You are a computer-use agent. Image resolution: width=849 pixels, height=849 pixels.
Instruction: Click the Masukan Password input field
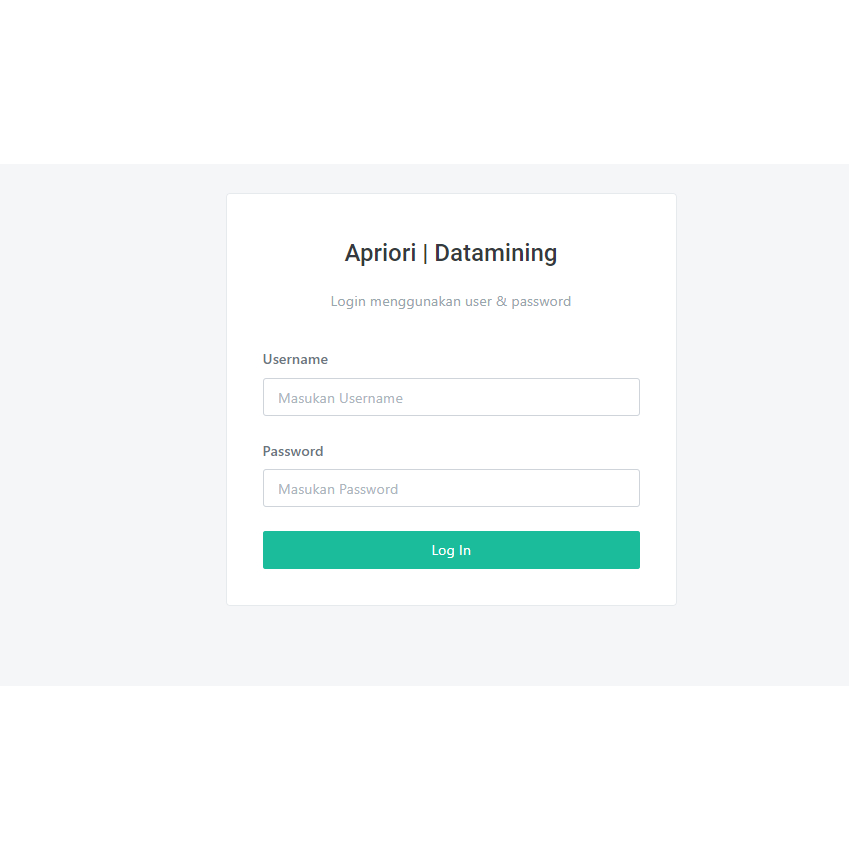(451, 488)
